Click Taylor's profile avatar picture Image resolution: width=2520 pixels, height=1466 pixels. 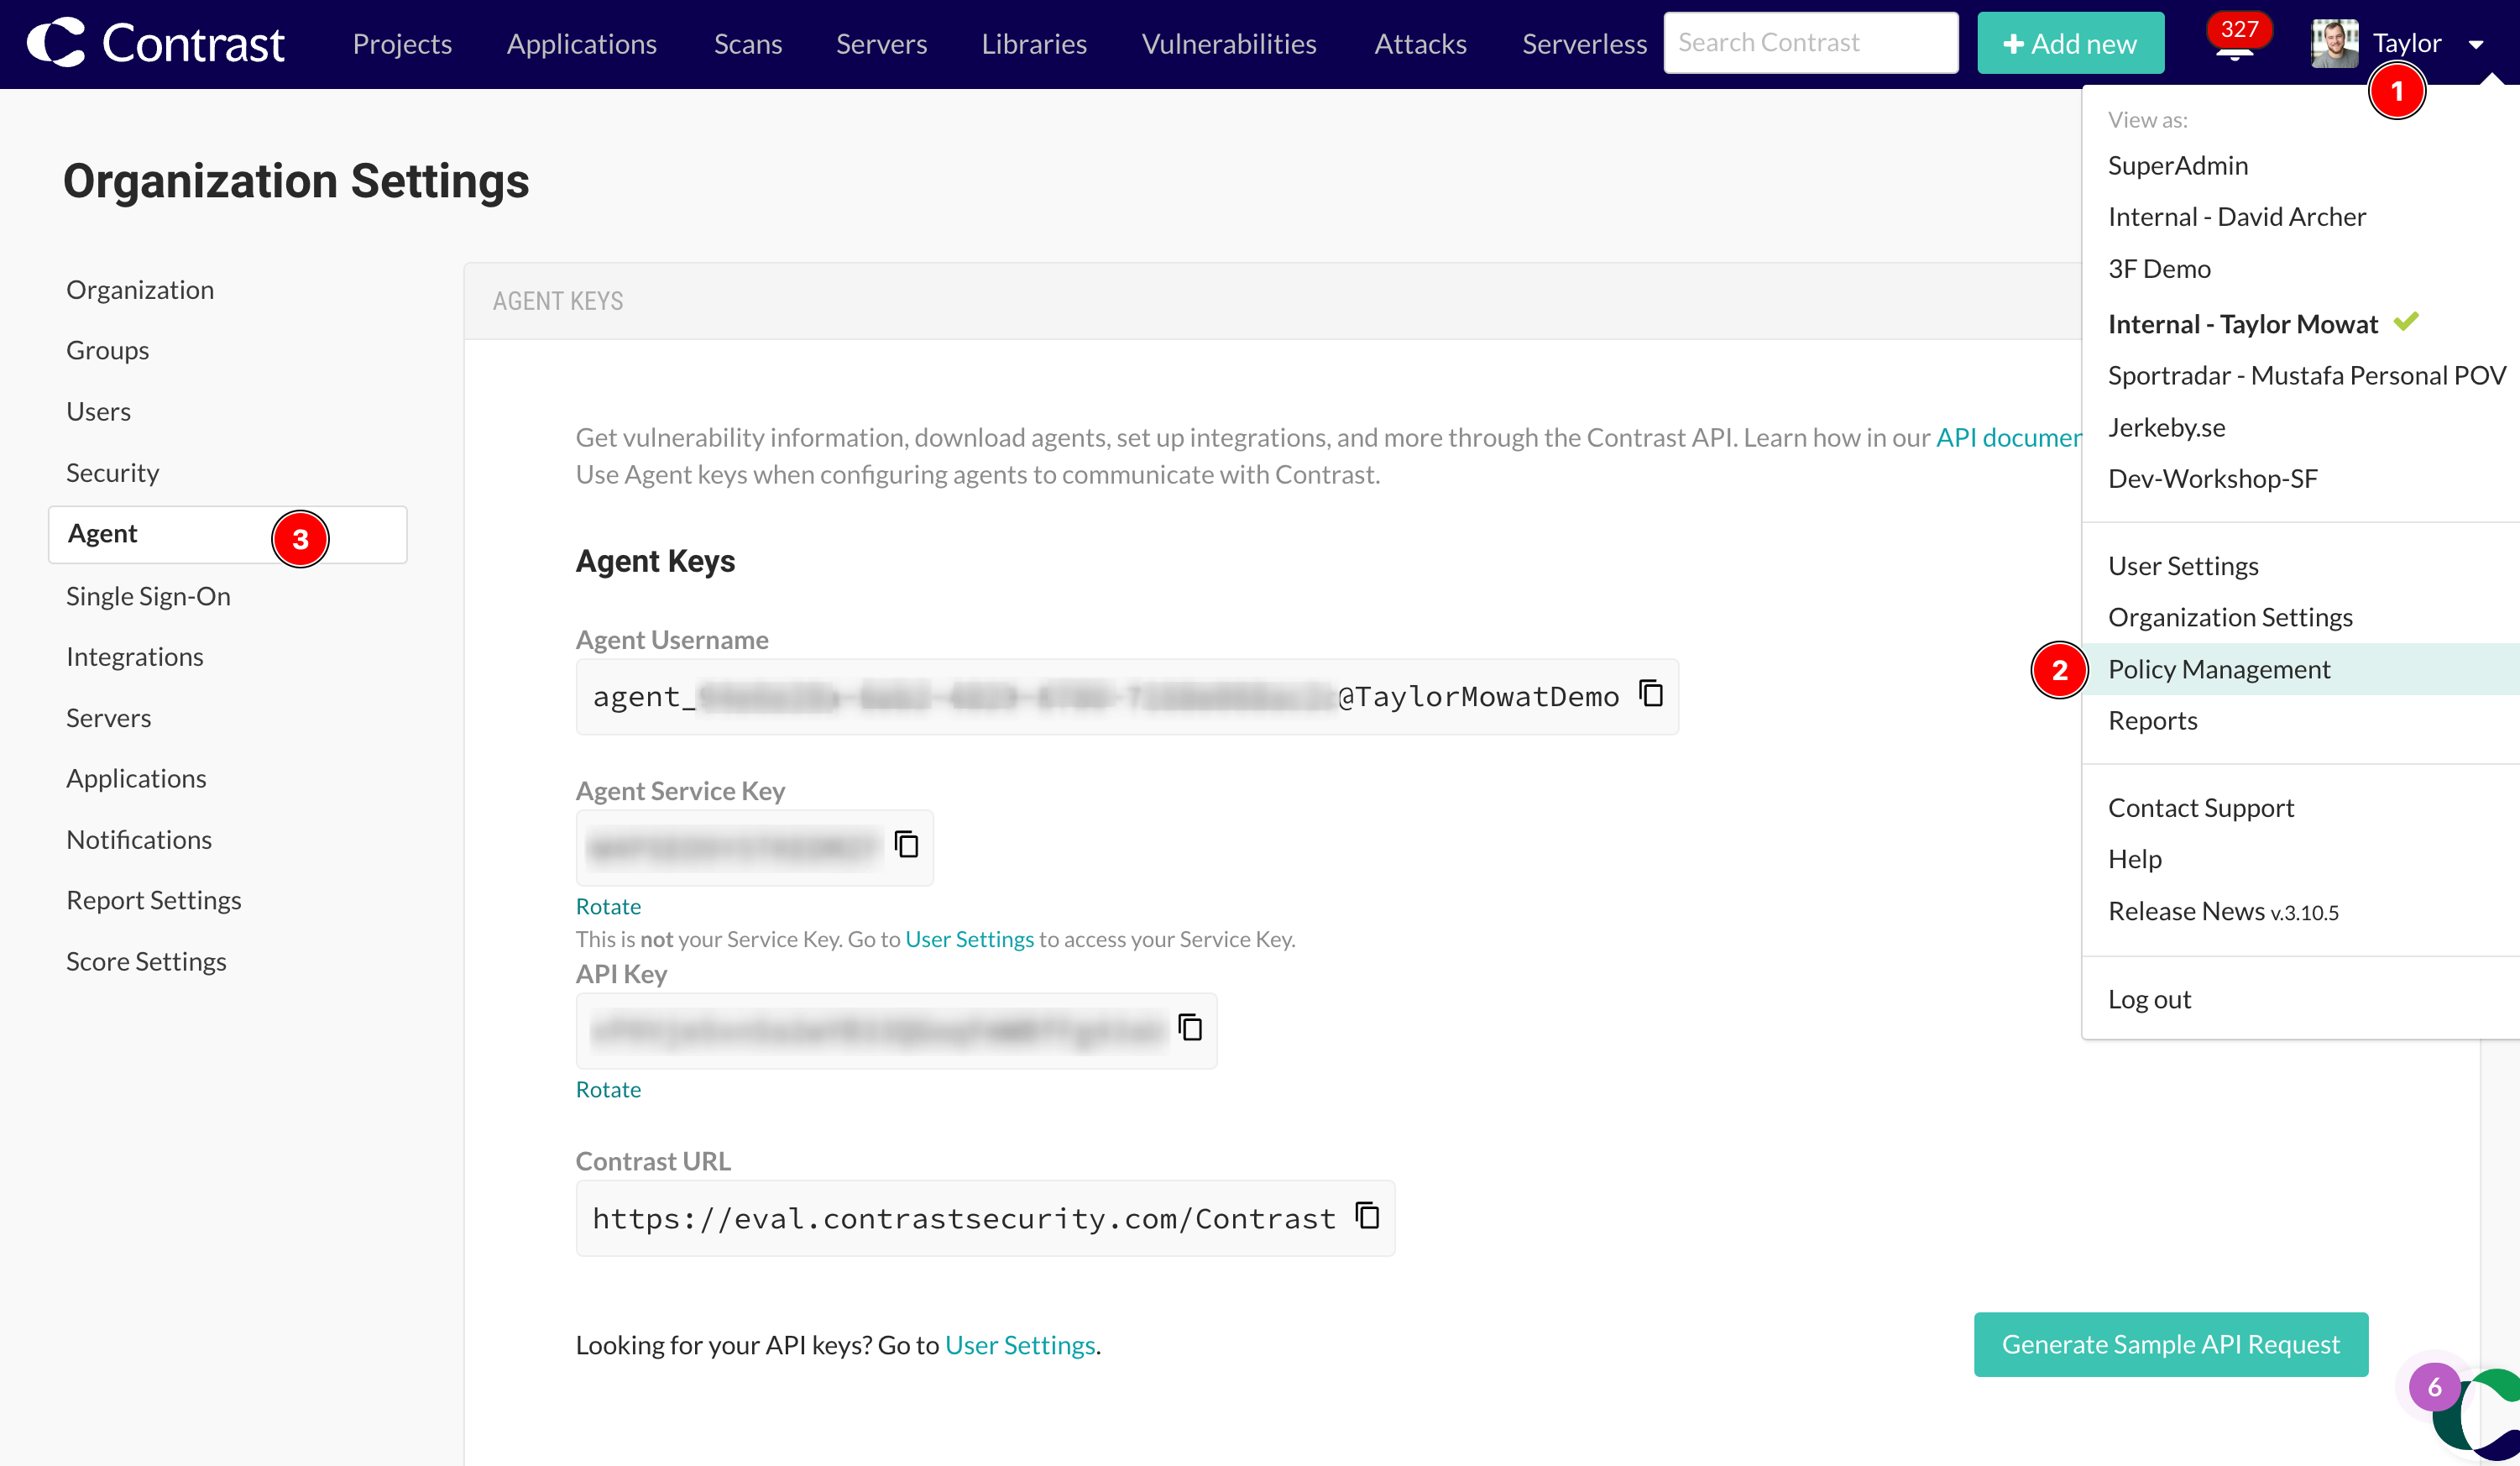pyautogui.click(x=2334, y=44)
